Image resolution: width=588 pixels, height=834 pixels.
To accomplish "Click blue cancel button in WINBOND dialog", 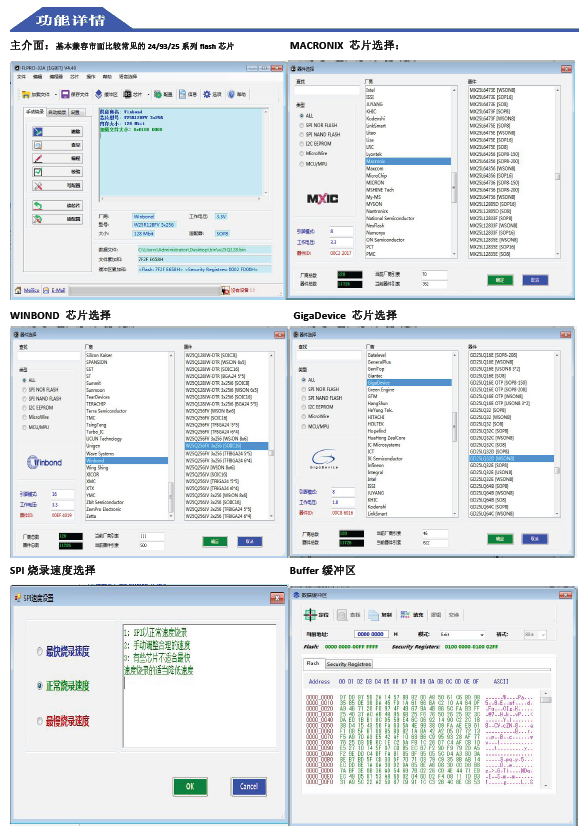I will [x=250, y=541].
